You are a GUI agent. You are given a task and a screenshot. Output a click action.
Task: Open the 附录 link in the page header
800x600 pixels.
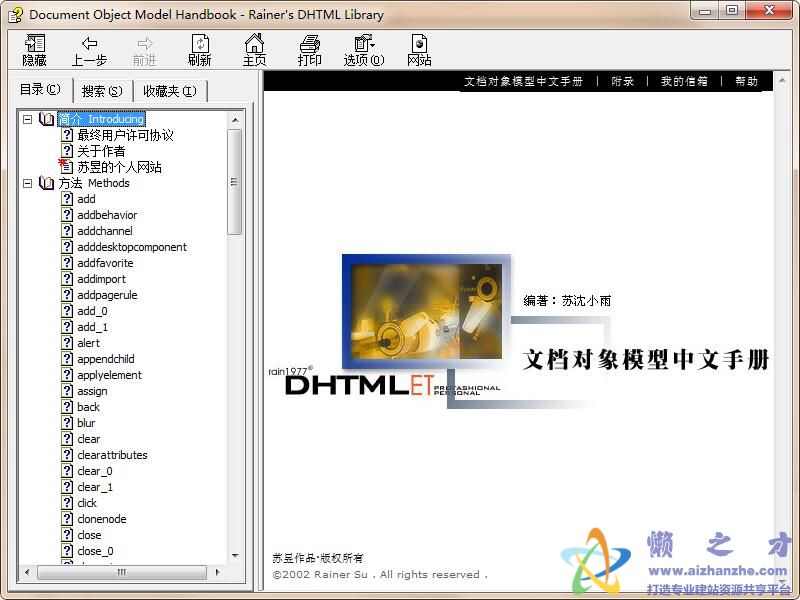point(622,81)
